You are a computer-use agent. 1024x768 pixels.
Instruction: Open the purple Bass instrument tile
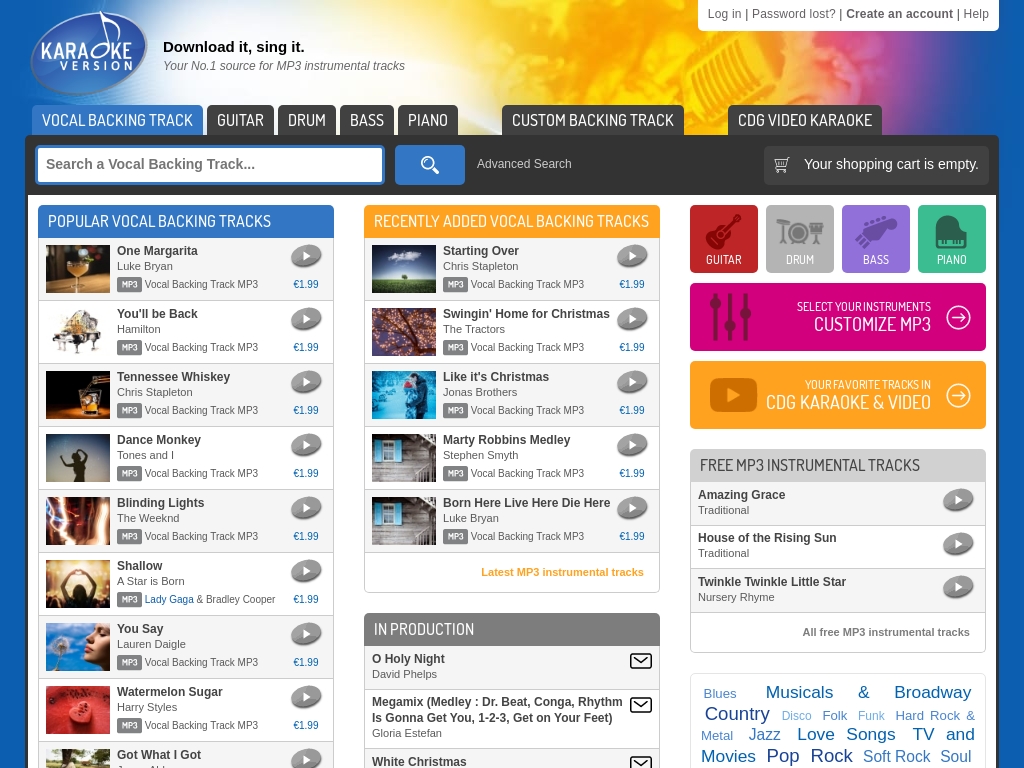876,239
